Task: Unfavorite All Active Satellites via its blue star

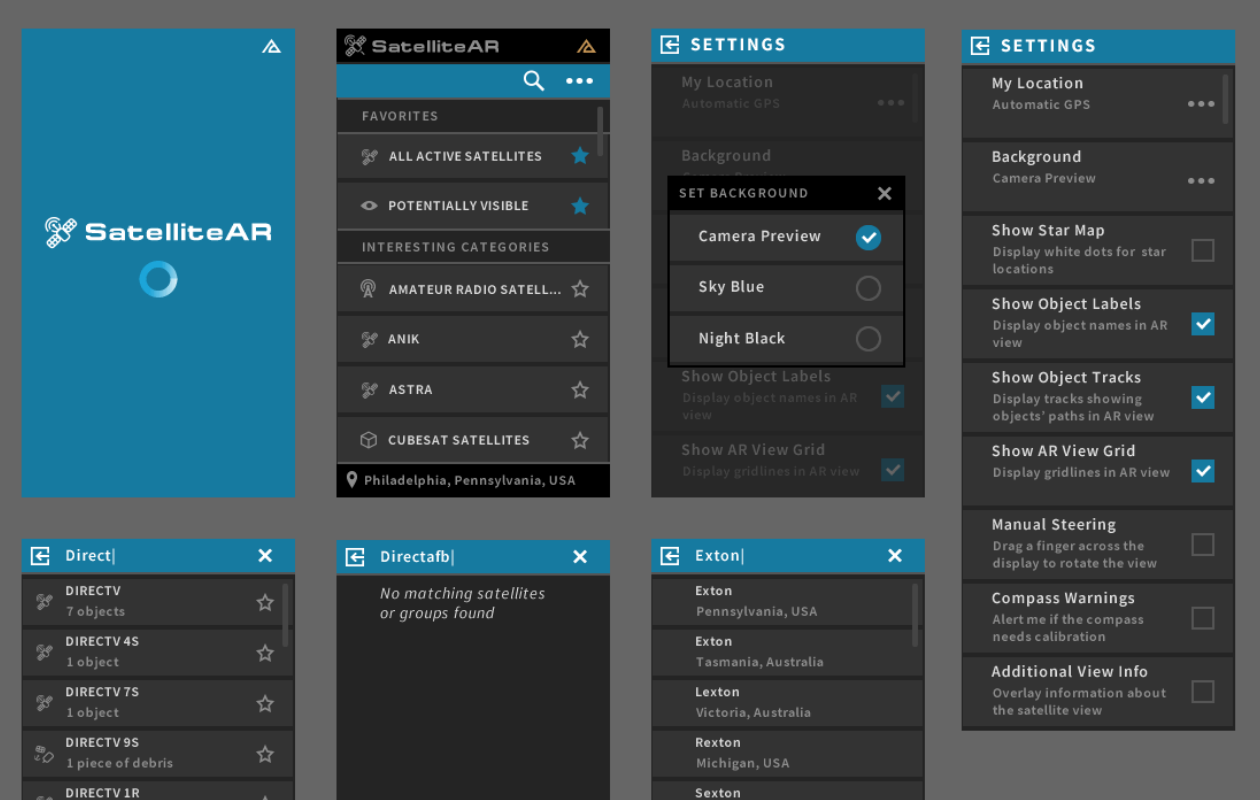Action: click(x=580, y=155)
